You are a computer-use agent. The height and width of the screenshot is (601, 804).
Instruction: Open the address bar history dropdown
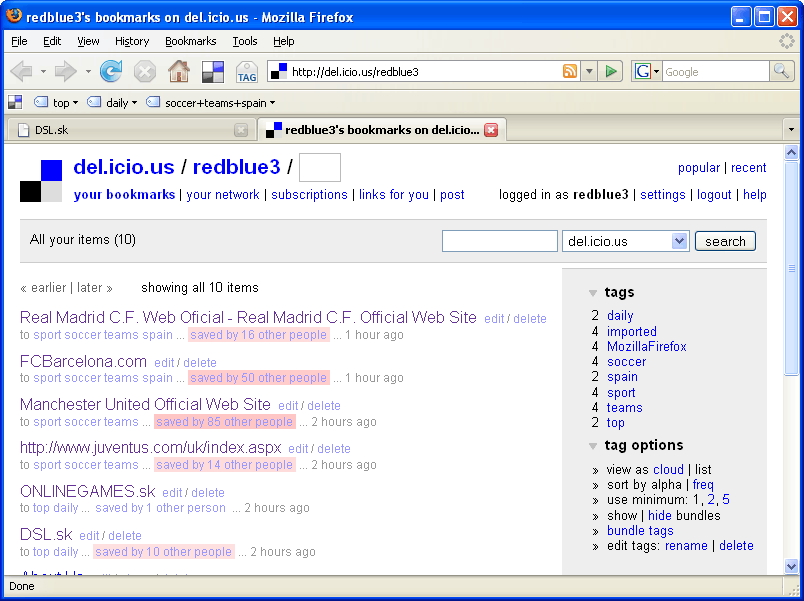click(x=589, y=71)
